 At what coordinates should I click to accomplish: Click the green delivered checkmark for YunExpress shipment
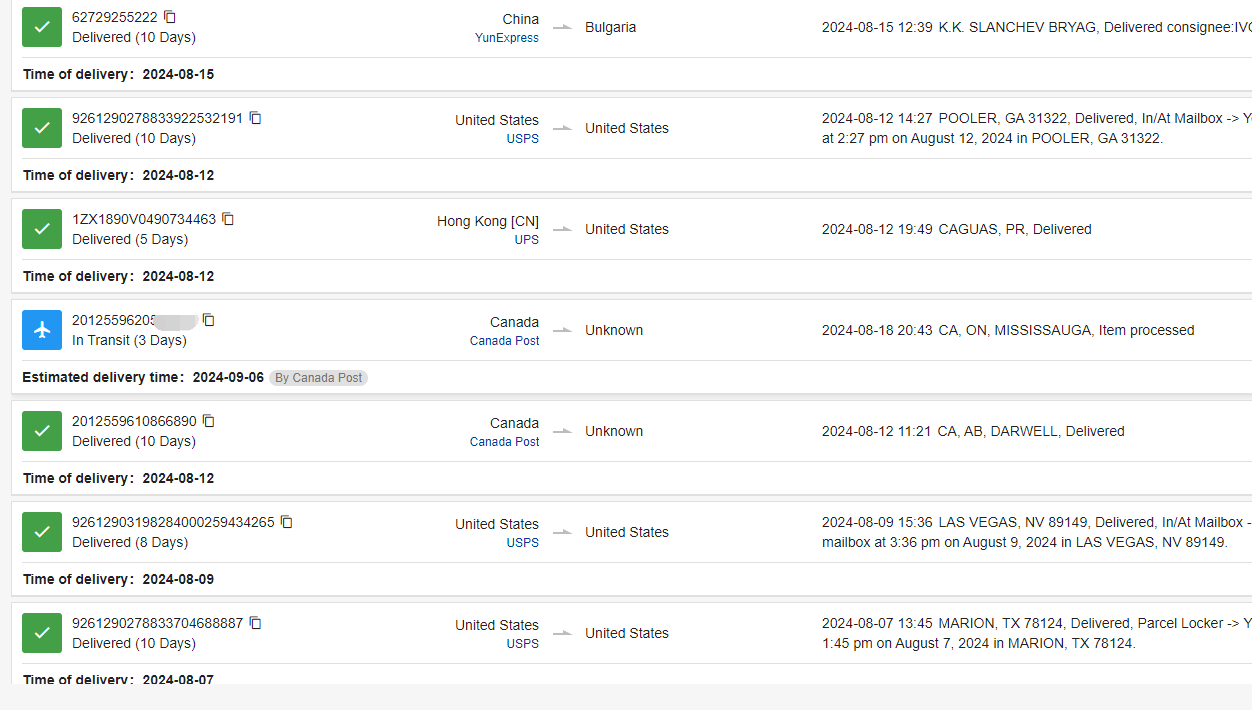click(x=42, y=27)
